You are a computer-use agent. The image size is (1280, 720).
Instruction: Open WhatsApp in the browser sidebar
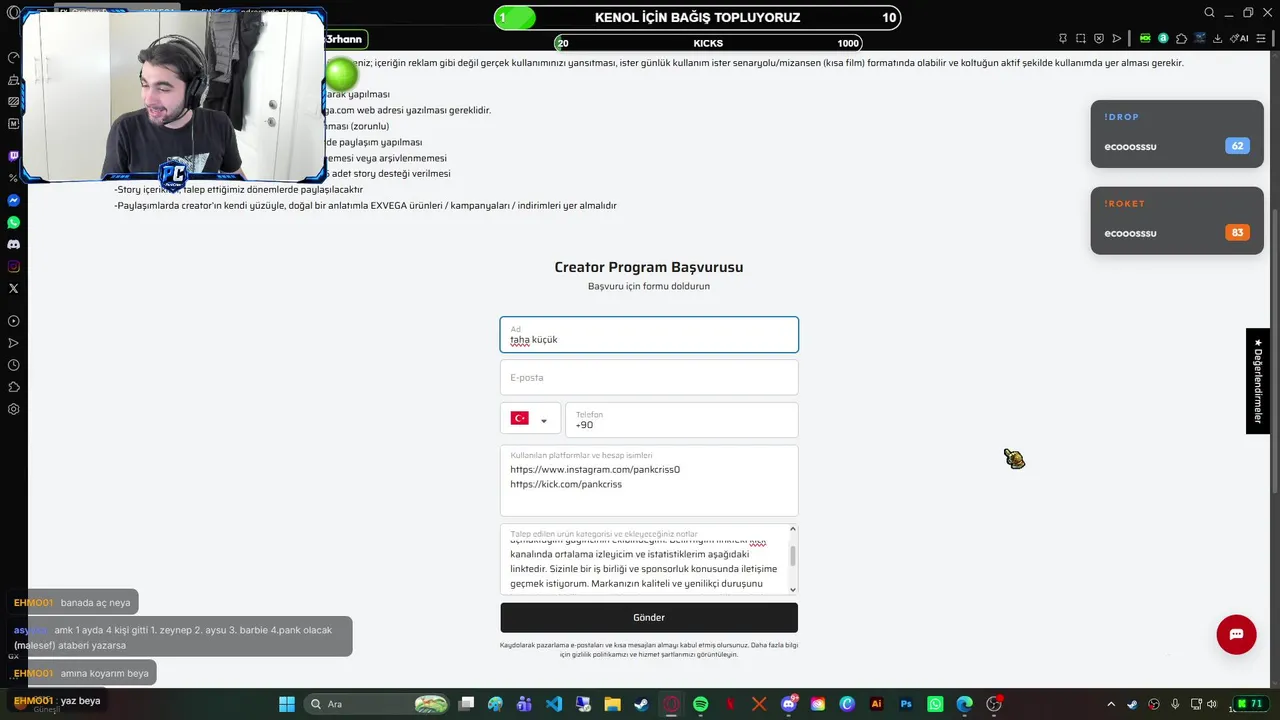[x=13, y=222]
